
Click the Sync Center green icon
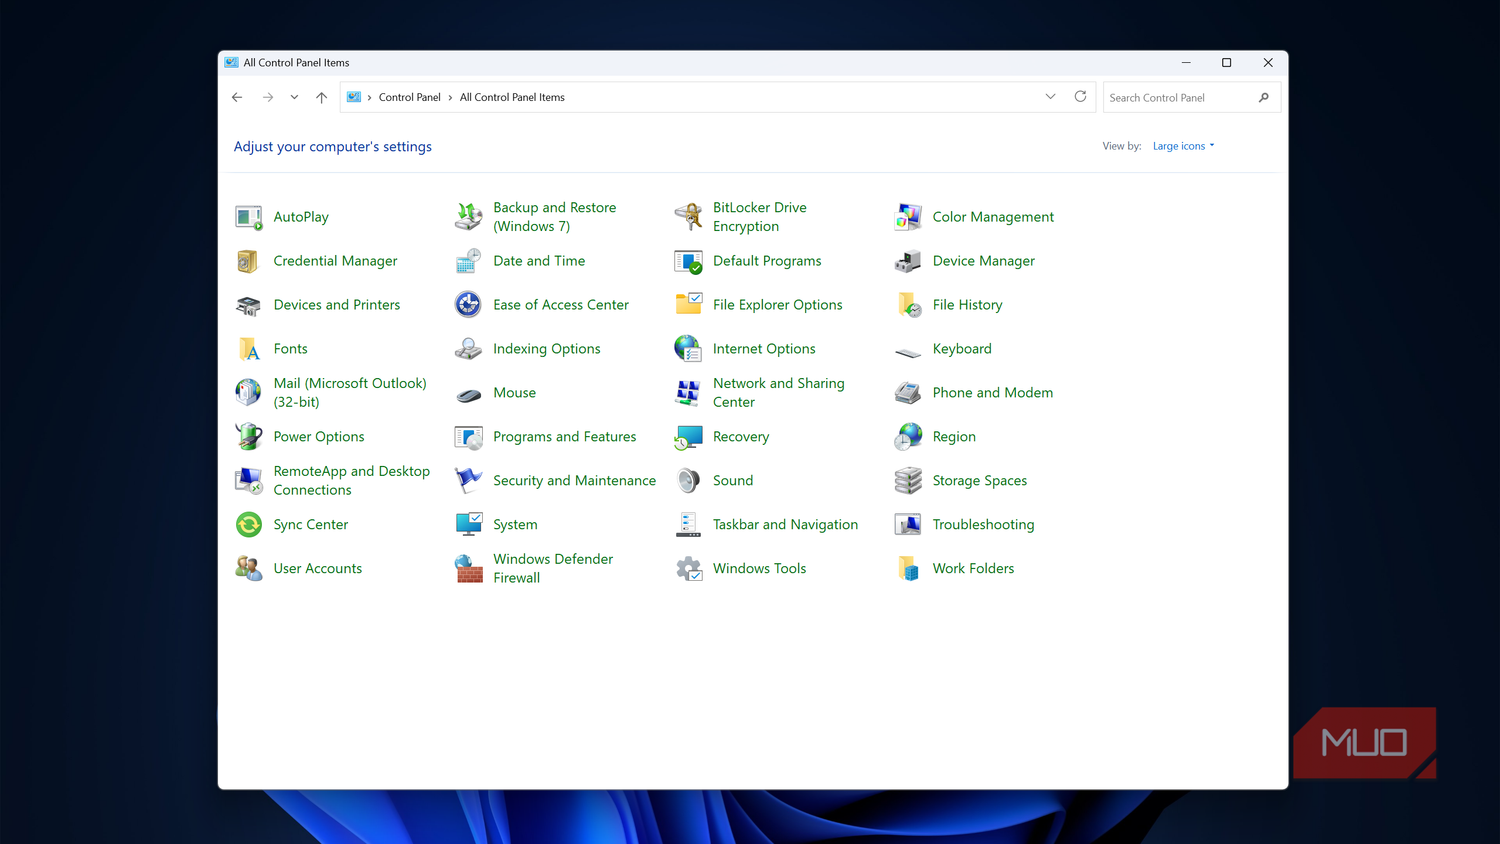coord(248,525)
